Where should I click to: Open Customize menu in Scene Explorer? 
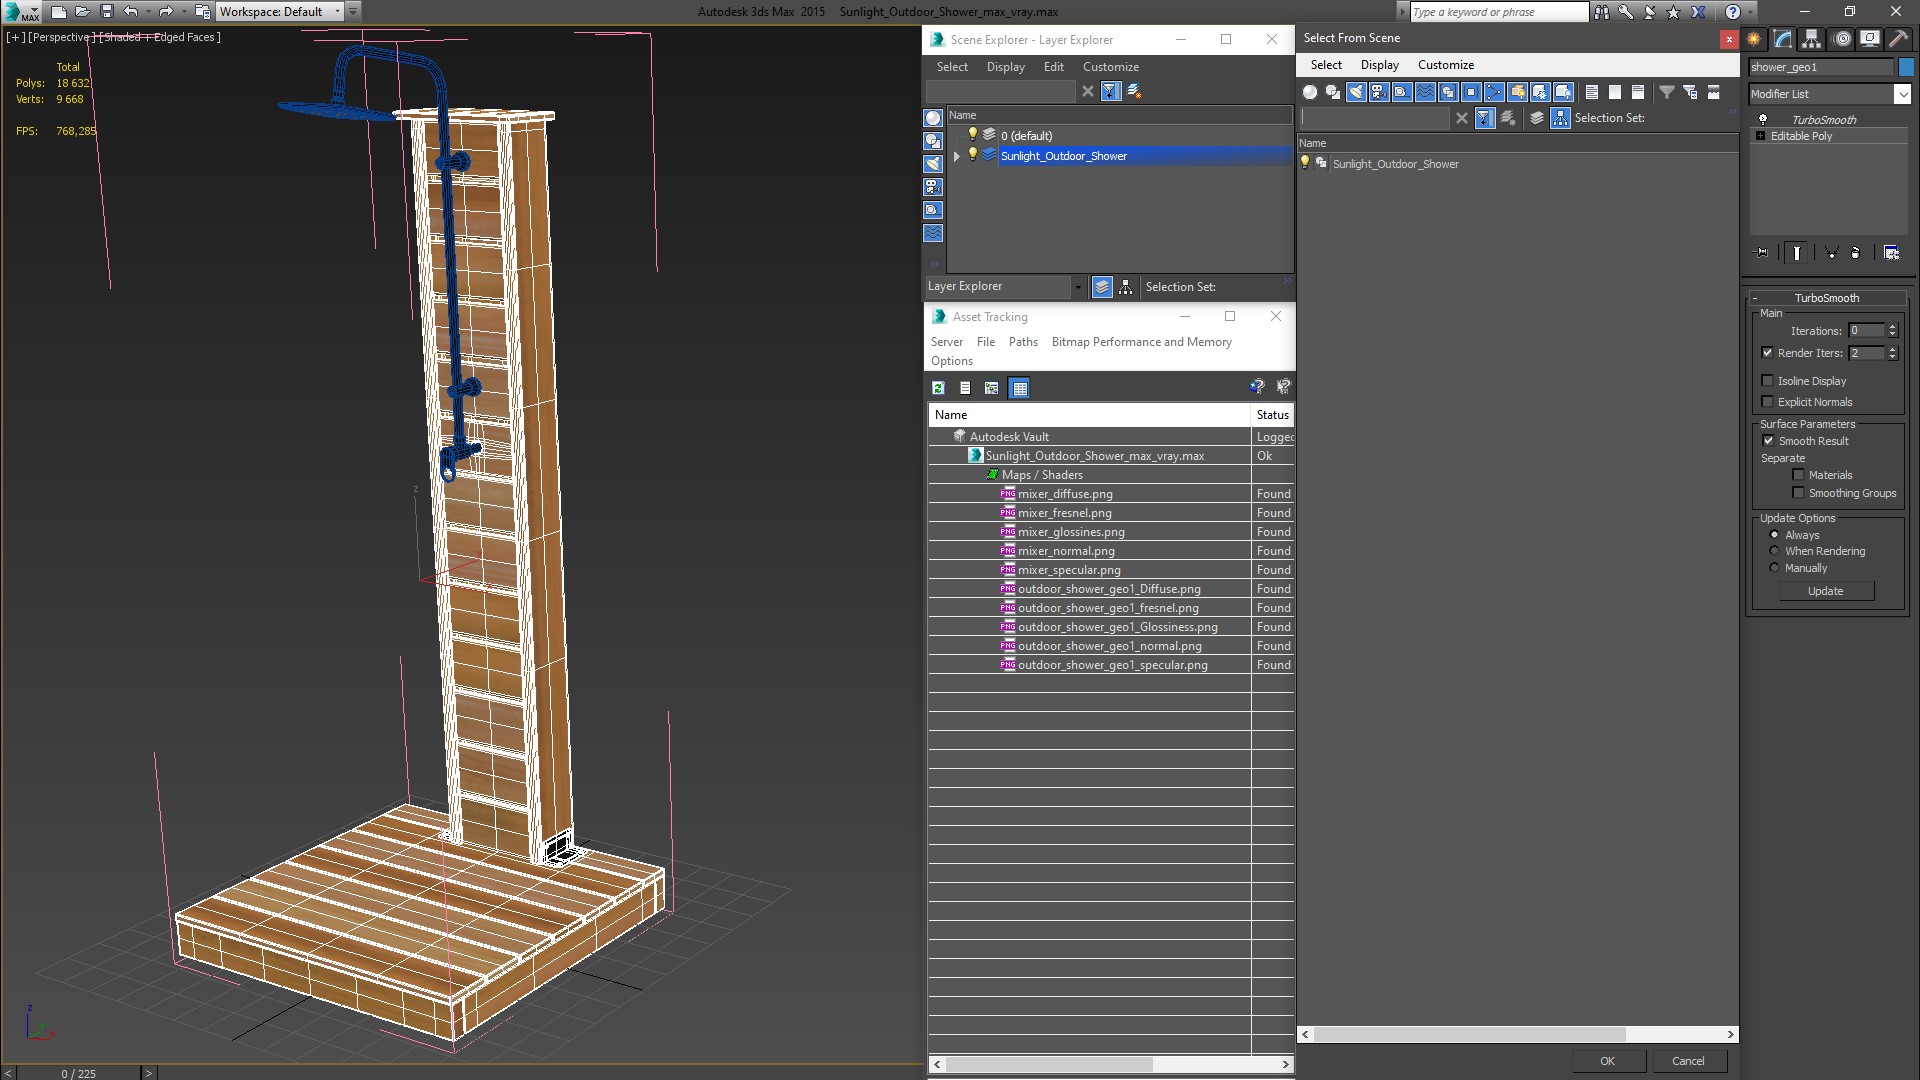click(1110, 67)
